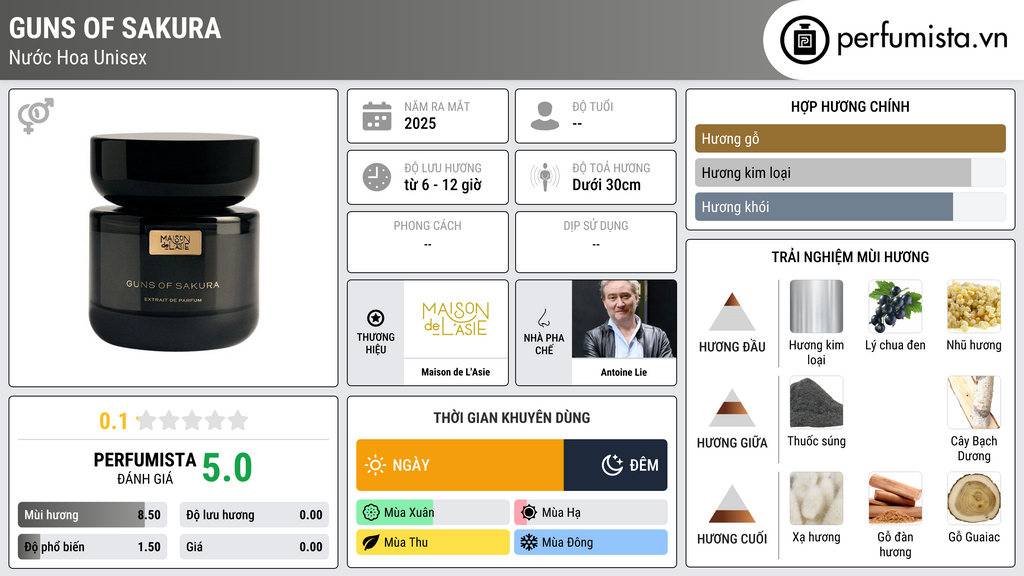Click the snowflake icon next to Mùa Đông
The image size is (1024, 576).
(x=529, y=542)
